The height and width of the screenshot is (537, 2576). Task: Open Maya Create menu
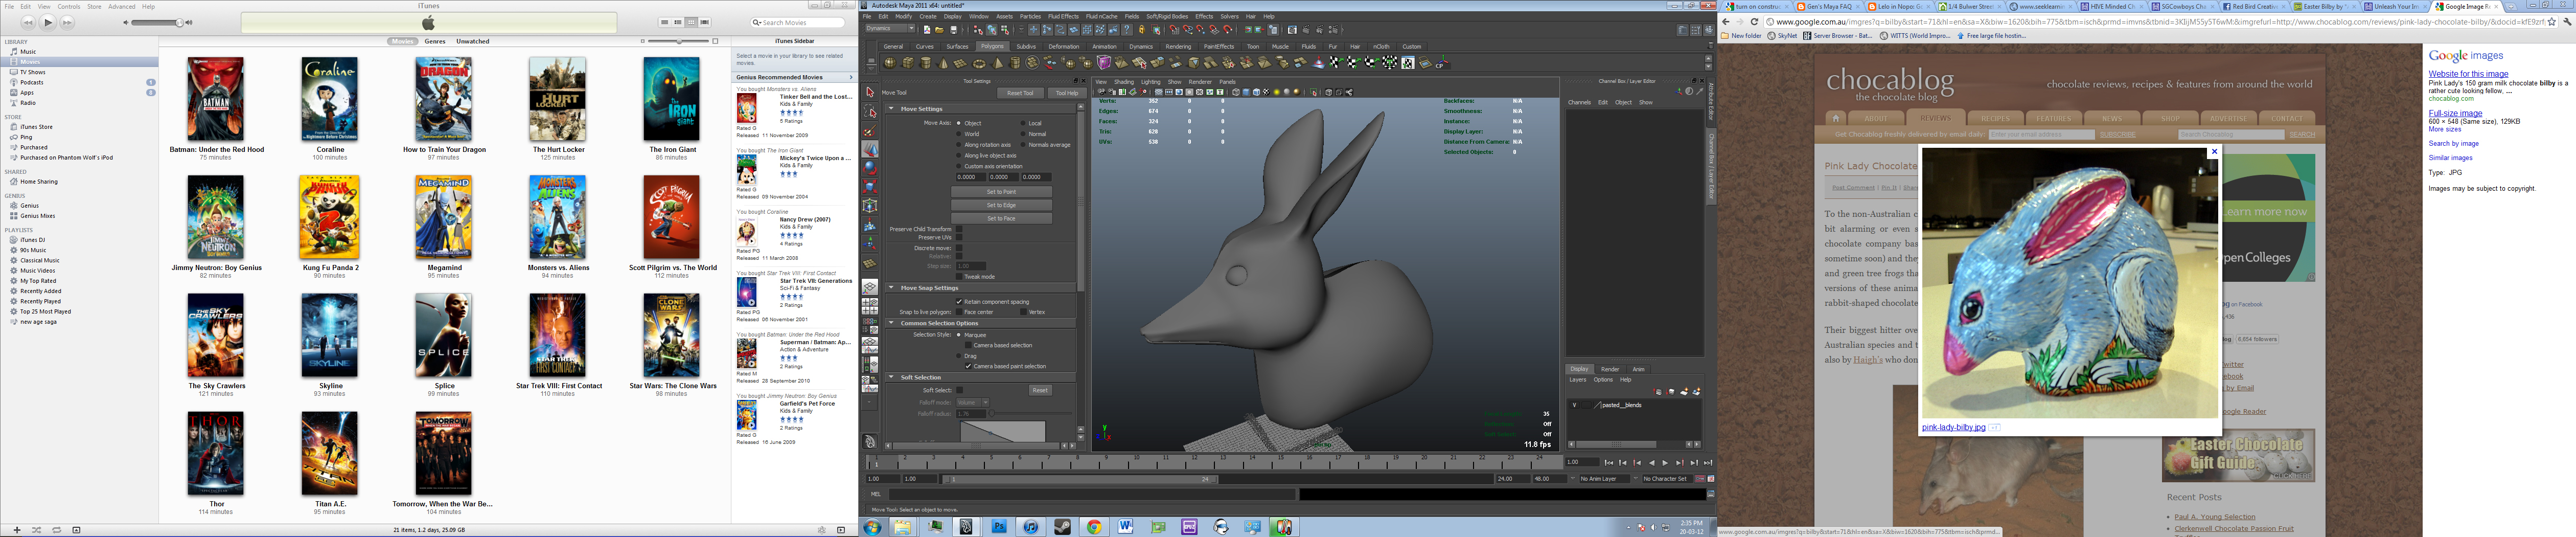pyautogui.click(x=928, y=16)
